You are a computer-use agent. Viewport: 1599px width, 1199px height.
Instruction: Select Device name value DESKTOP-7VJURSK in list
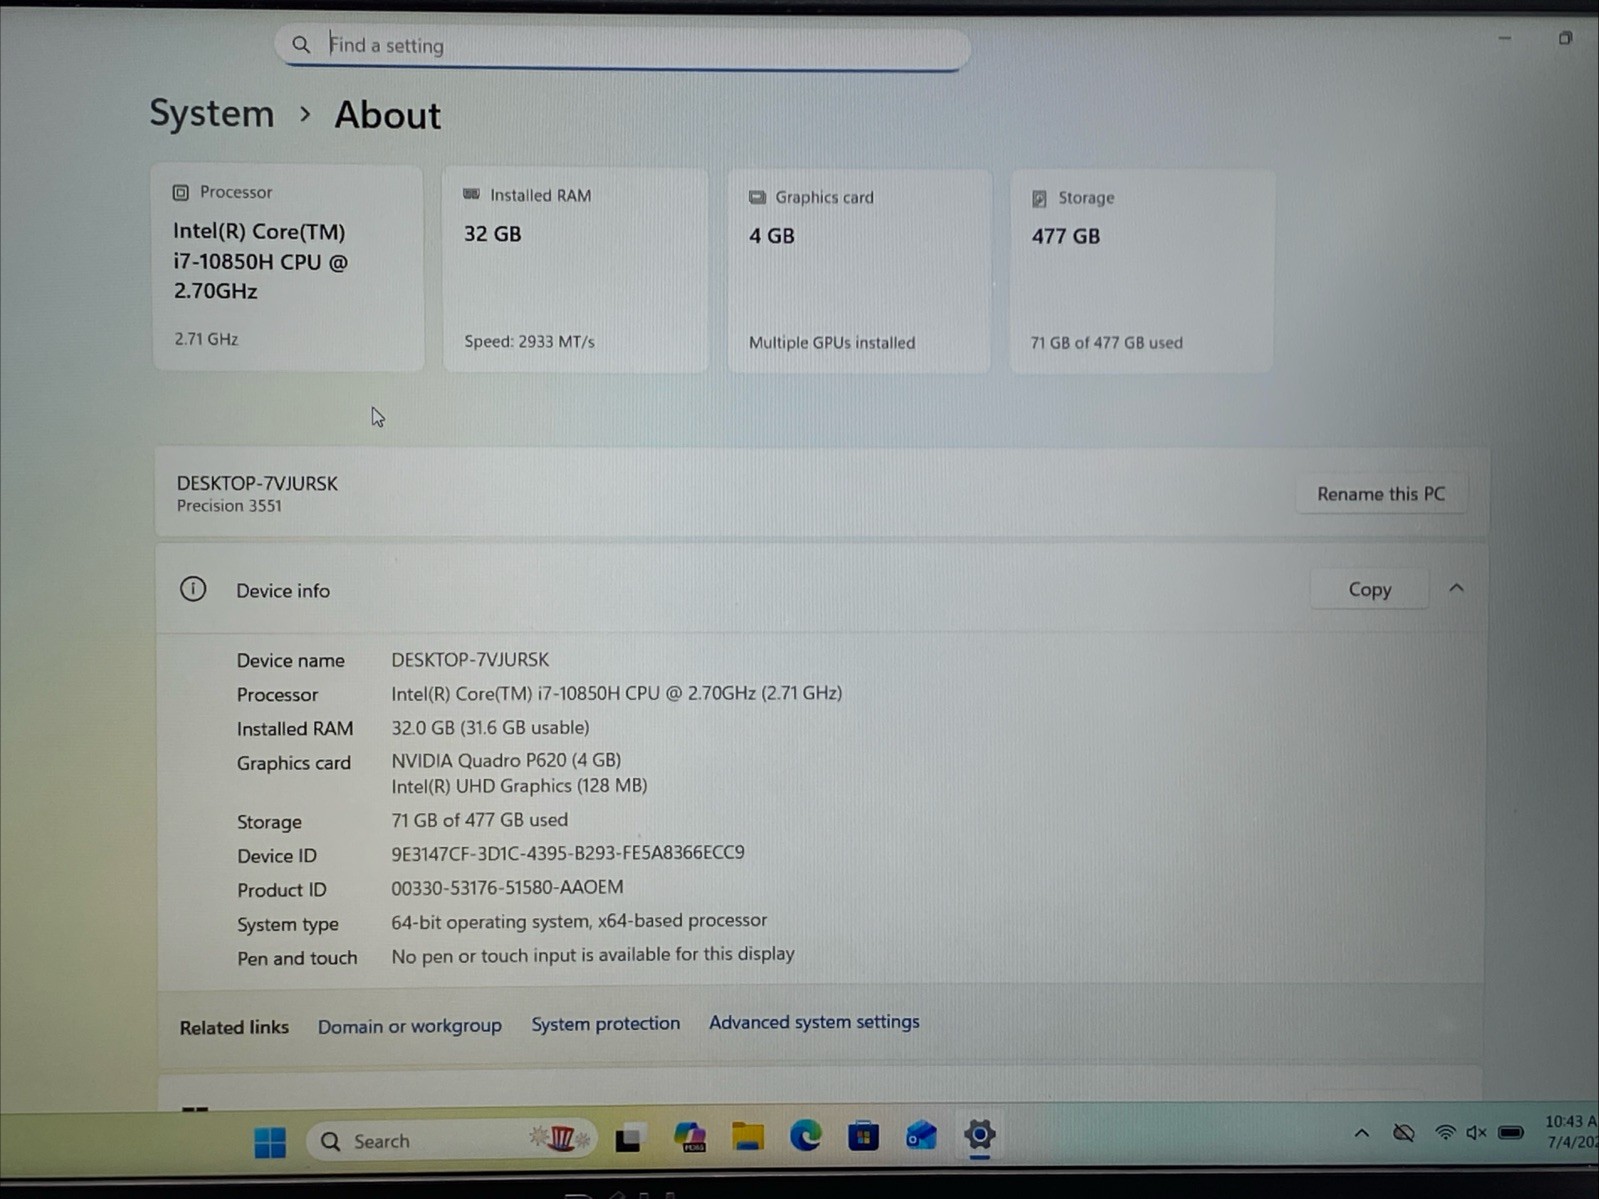(470, 660)
